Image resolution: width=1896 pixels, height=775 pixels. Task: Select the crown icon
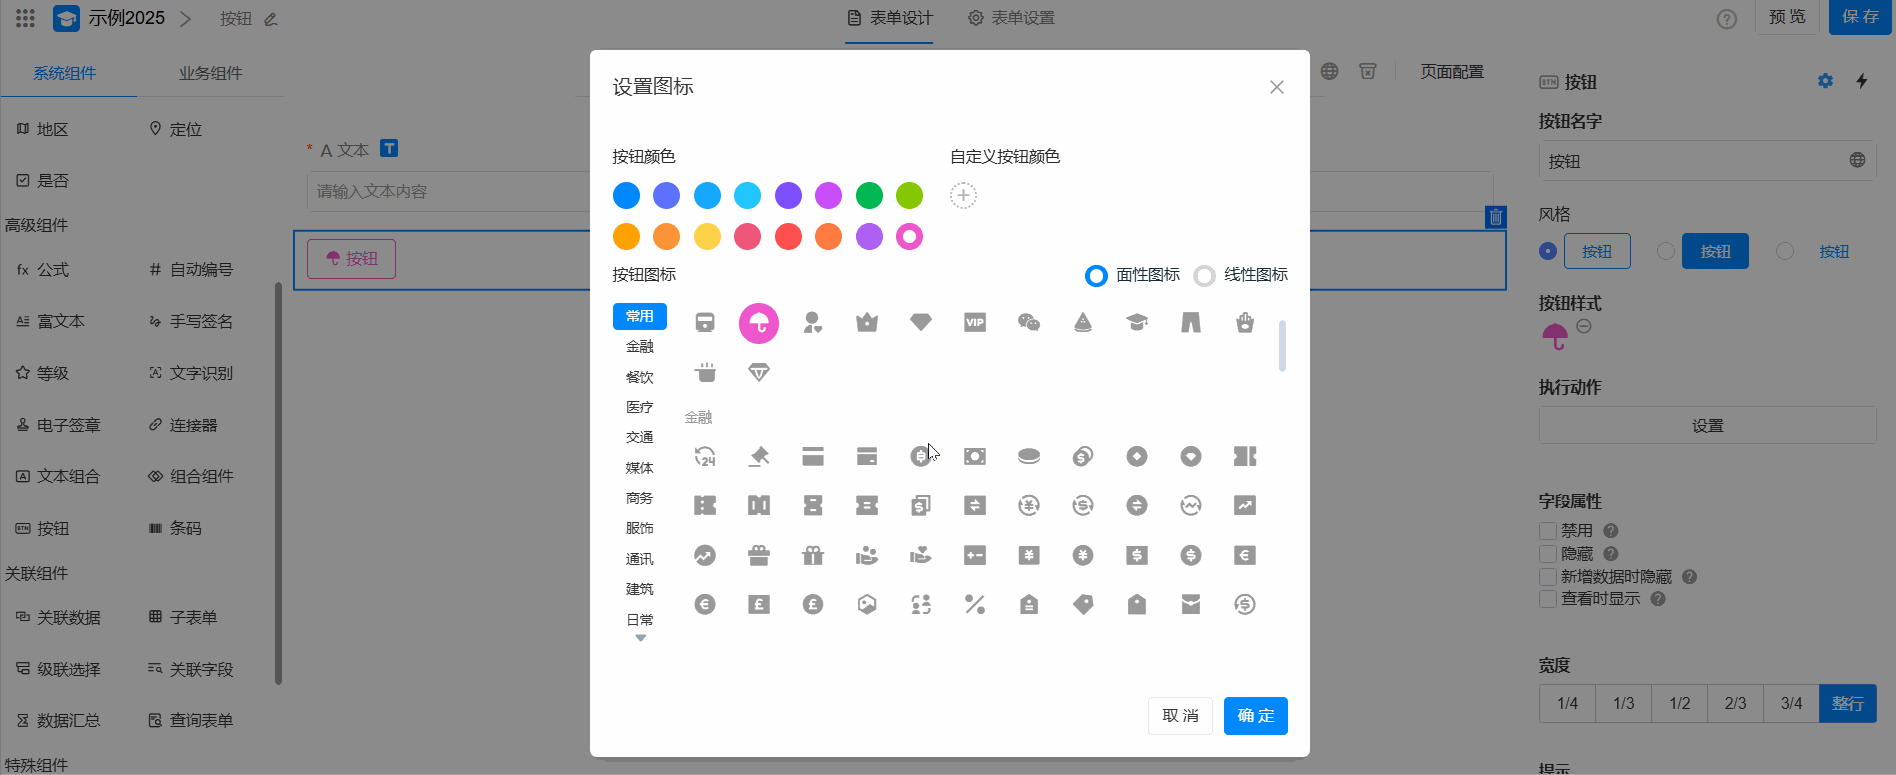(x=866, y=322)
